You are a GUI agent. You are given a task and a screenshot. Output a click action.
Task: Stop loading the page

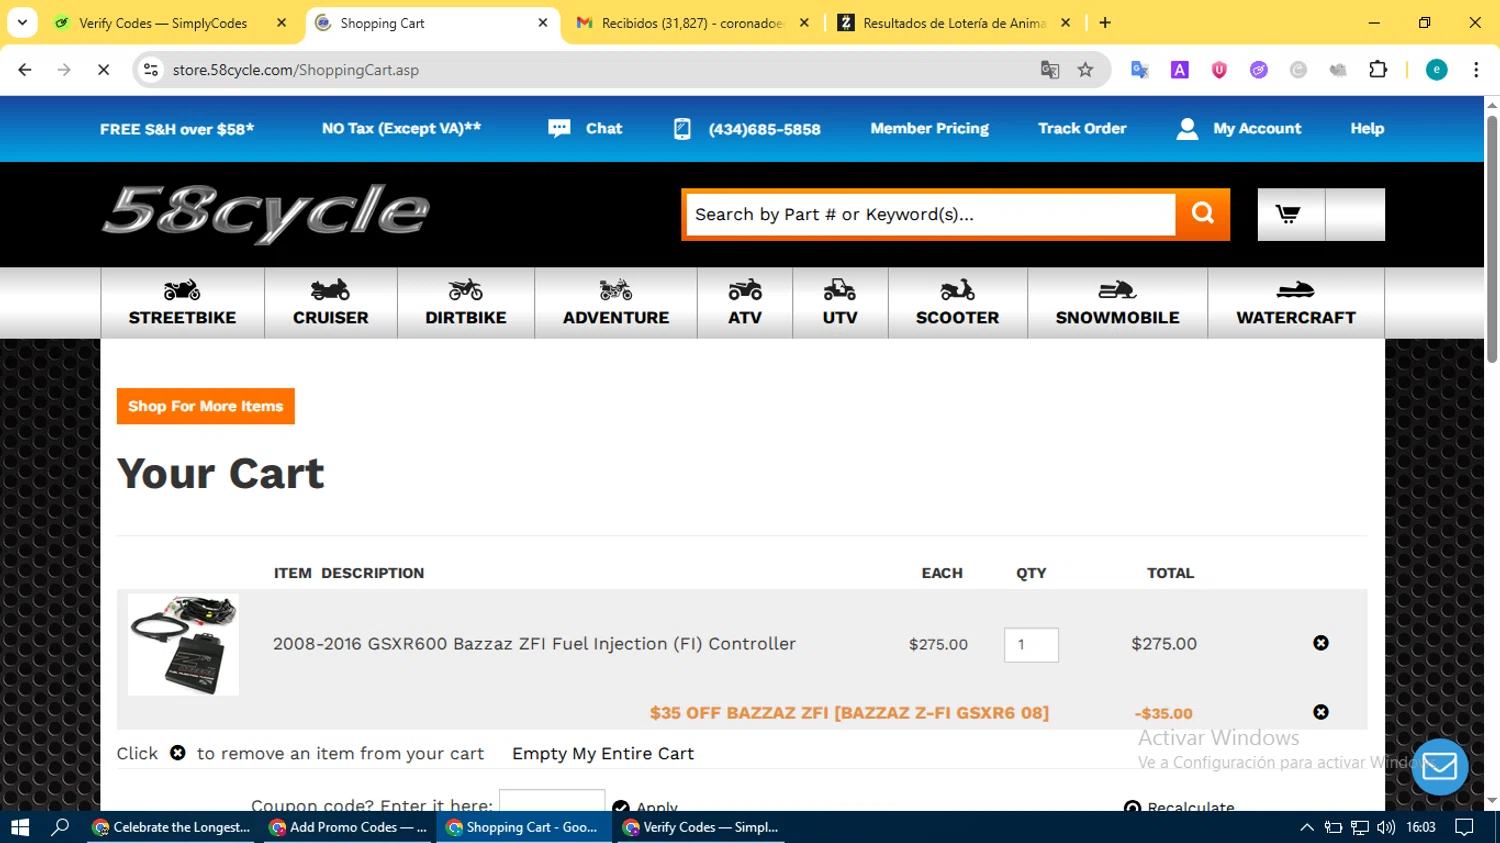click(x=103, y=70)
